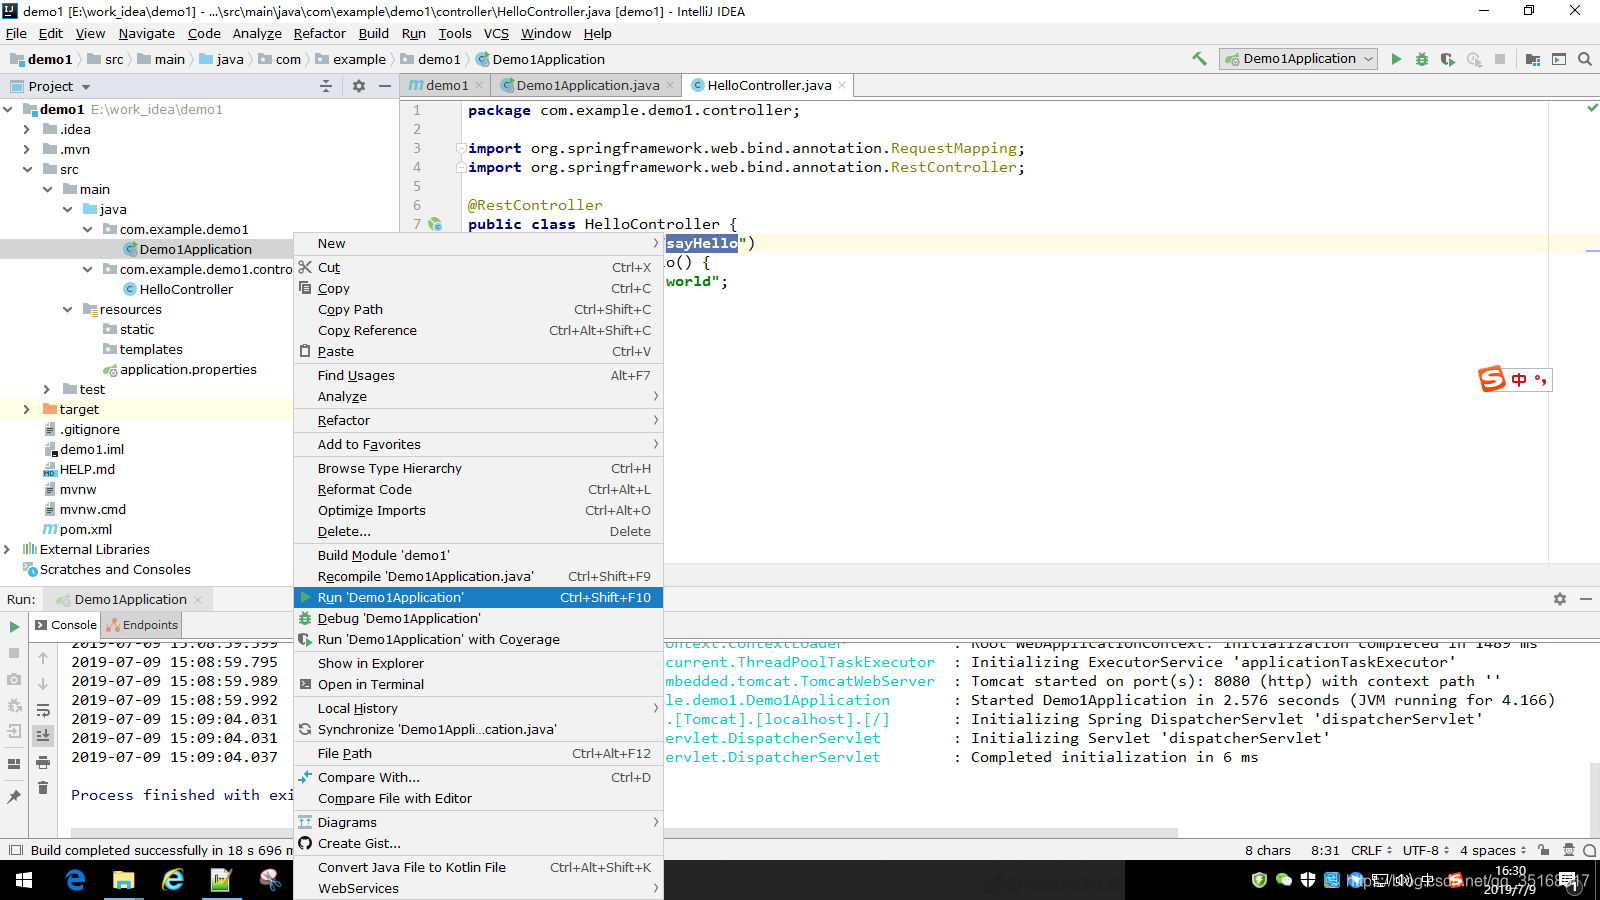
Task: Choose Copy Reference in context menu
Action: (x=478, y=330)
